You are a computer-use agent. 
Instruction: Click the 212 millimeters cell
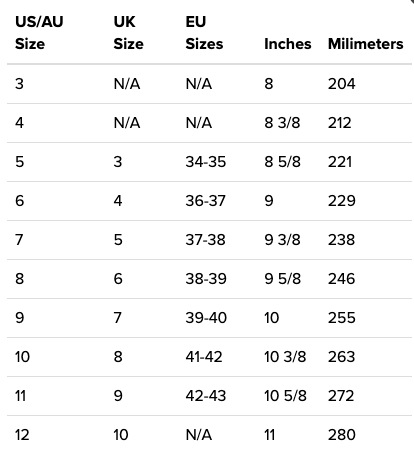point(339,123)
